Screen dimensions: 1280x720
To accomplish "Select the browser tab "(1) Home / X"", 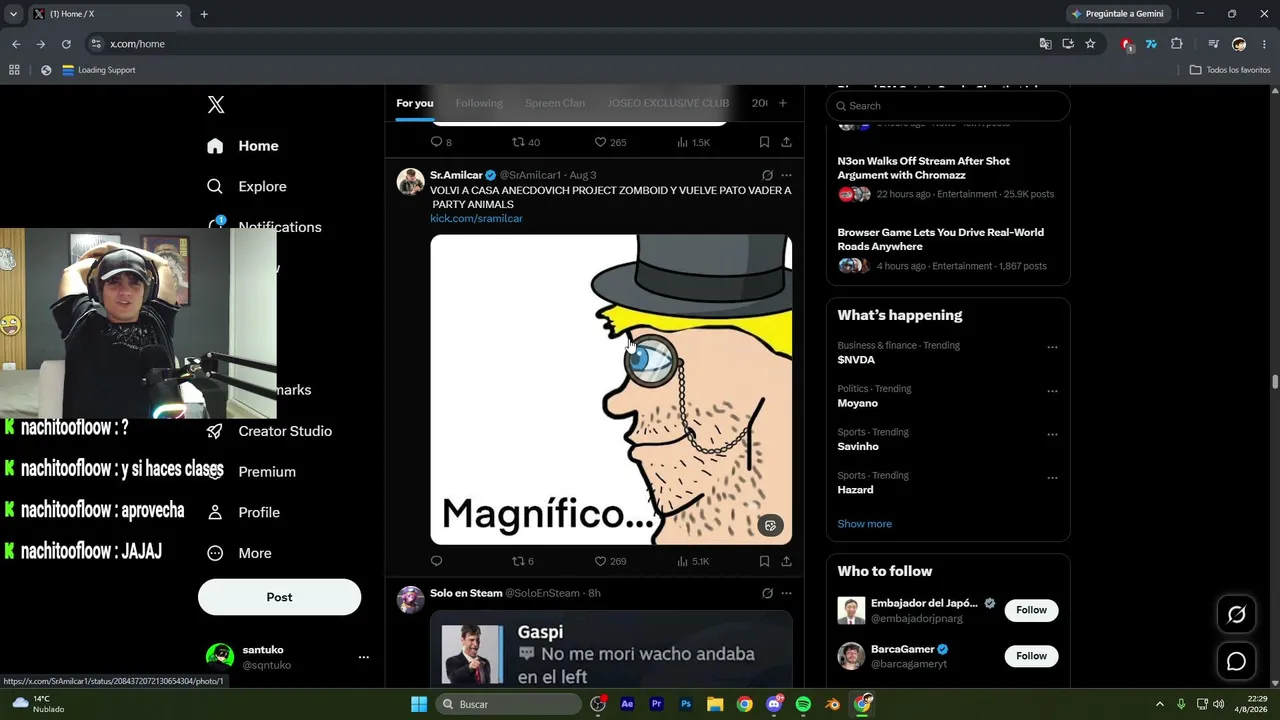I will tap(108, 14).
